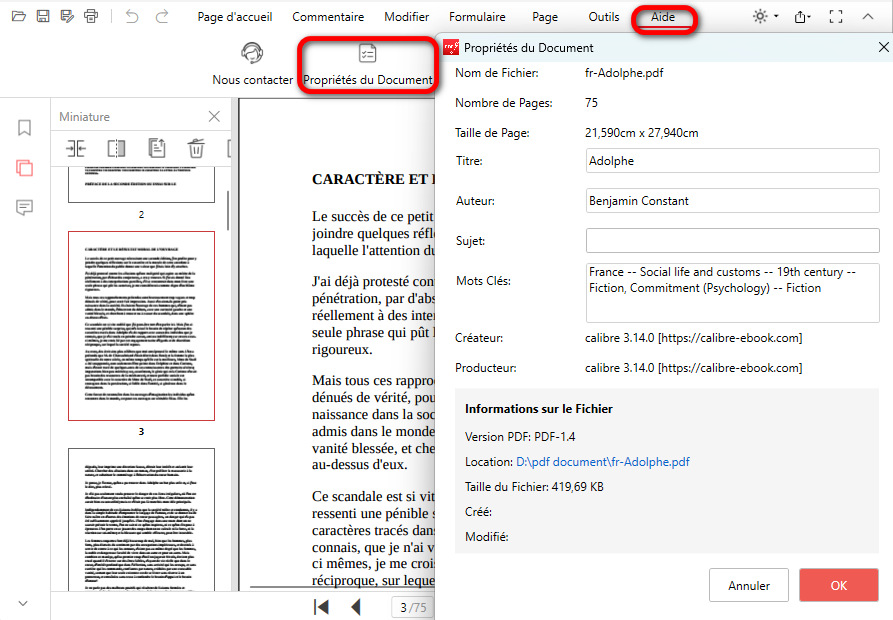Click the Print icon in the top toolbar
This screenshot has height=620, width=893.
92,16
